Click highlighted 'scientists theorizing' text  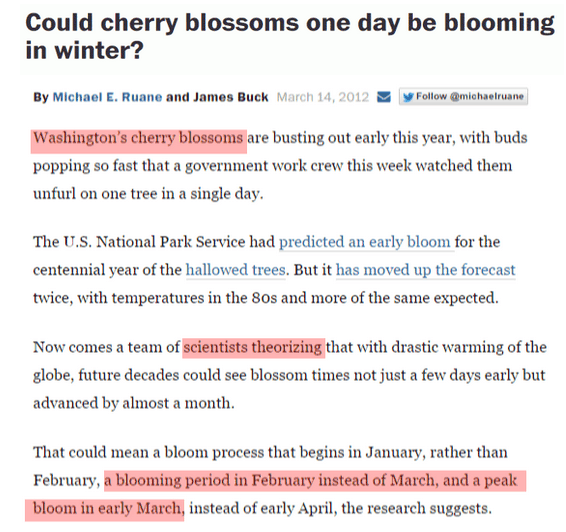[253, 347]
